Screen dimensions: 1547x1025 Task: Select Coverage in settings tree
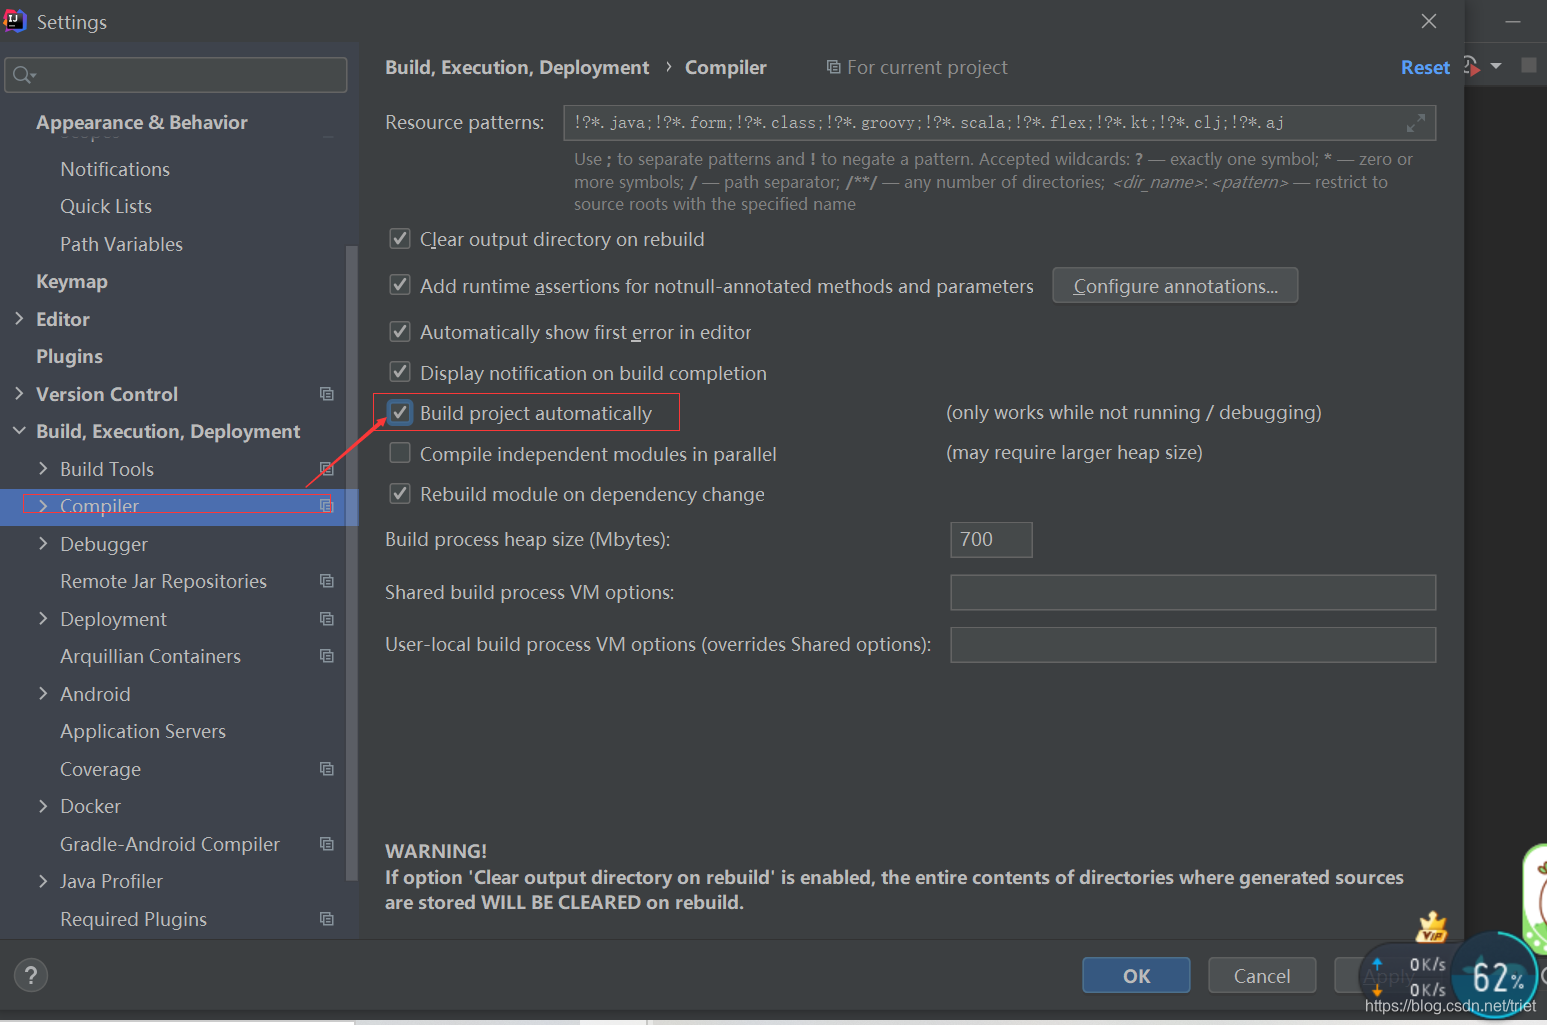(x=100, y=769)
